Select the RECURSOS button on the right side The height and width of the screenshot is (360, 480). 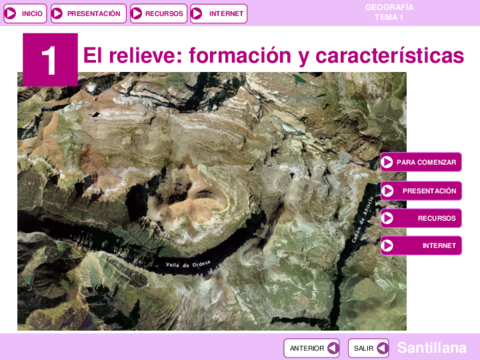click(421, 218)
